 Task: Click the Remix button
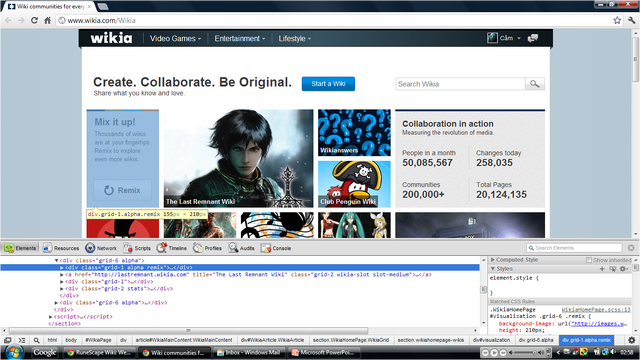[122, 190]
